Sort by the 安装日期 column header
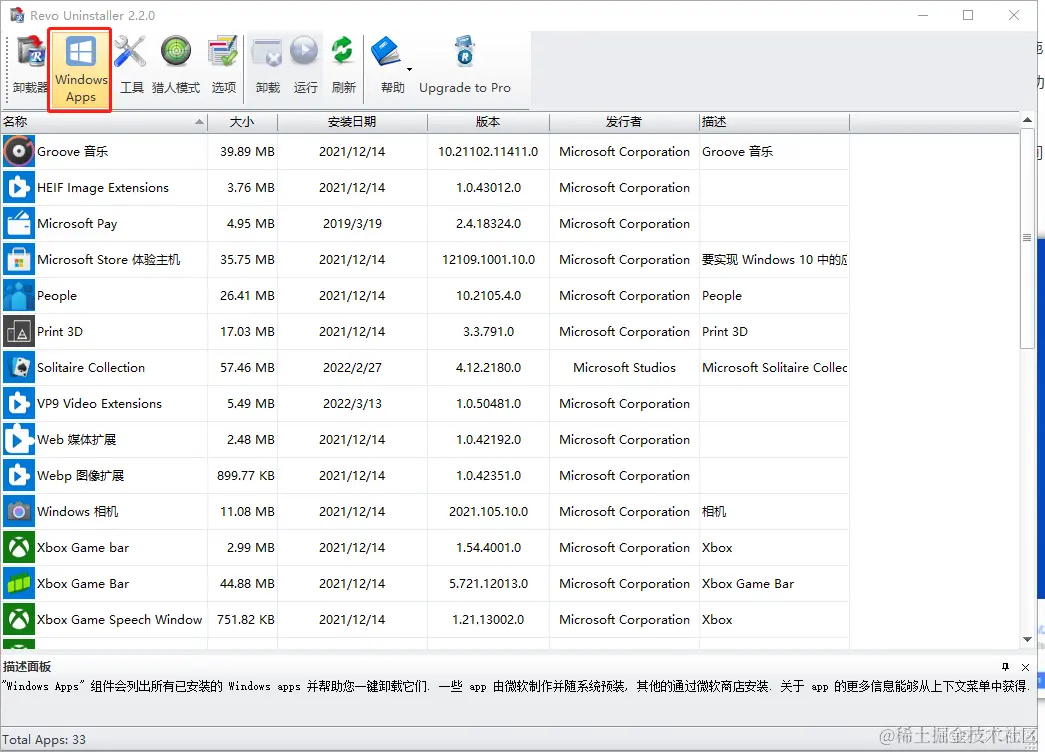 point(352,122)
